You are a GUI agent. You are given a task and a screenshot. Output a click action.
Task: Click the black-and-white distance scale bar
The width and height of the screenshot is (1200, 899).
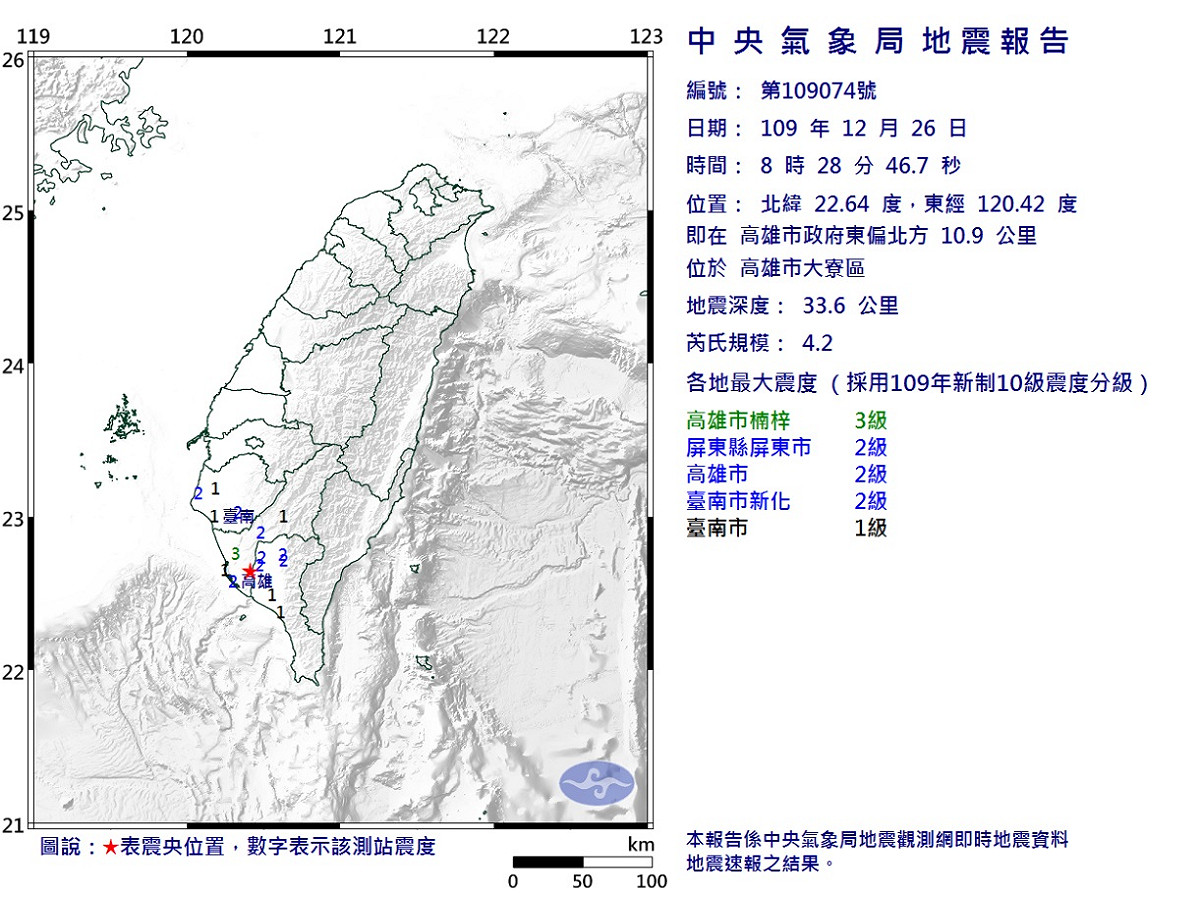point(583,862)
